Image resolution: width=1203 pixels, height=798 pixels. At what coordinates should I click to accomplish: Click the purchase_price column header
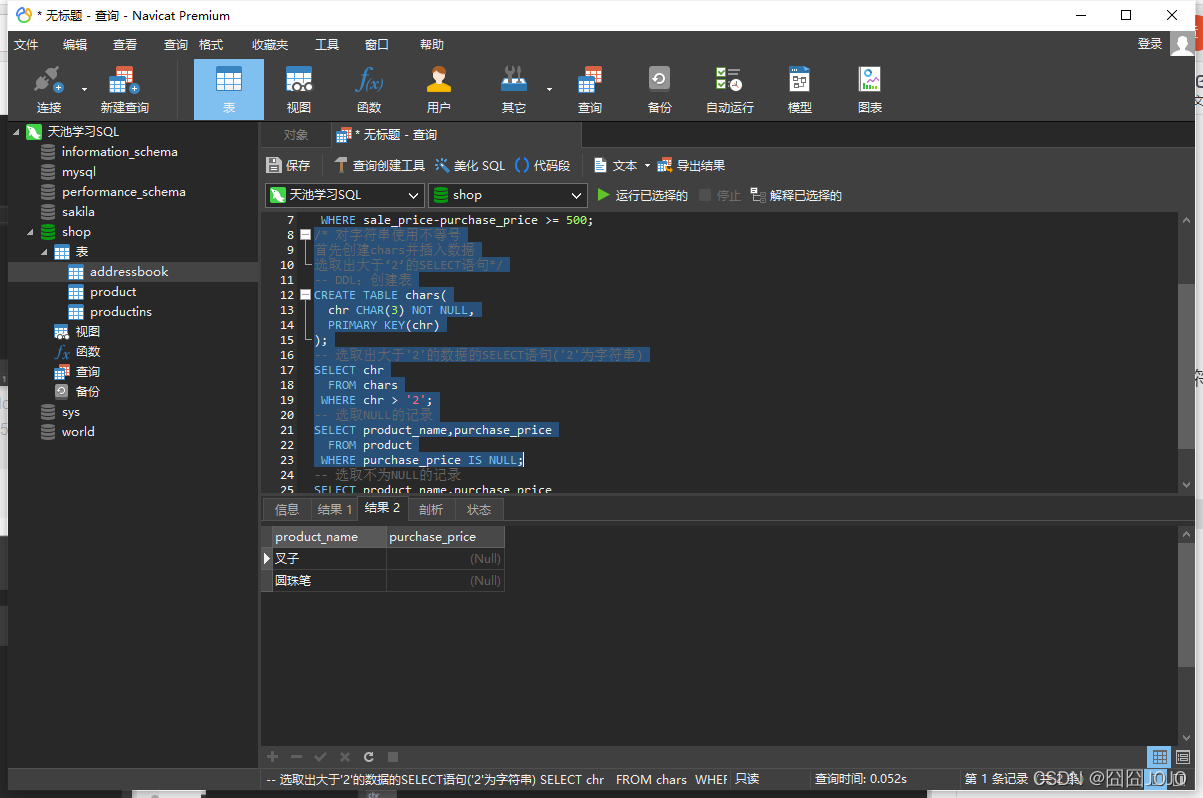[445, 537]
